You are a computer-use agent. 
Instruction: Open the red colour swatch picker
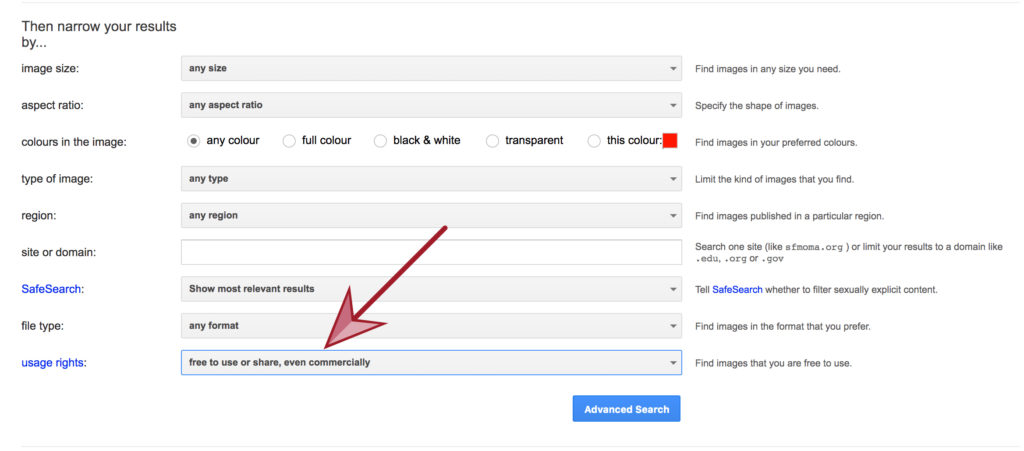pos(670,140)
